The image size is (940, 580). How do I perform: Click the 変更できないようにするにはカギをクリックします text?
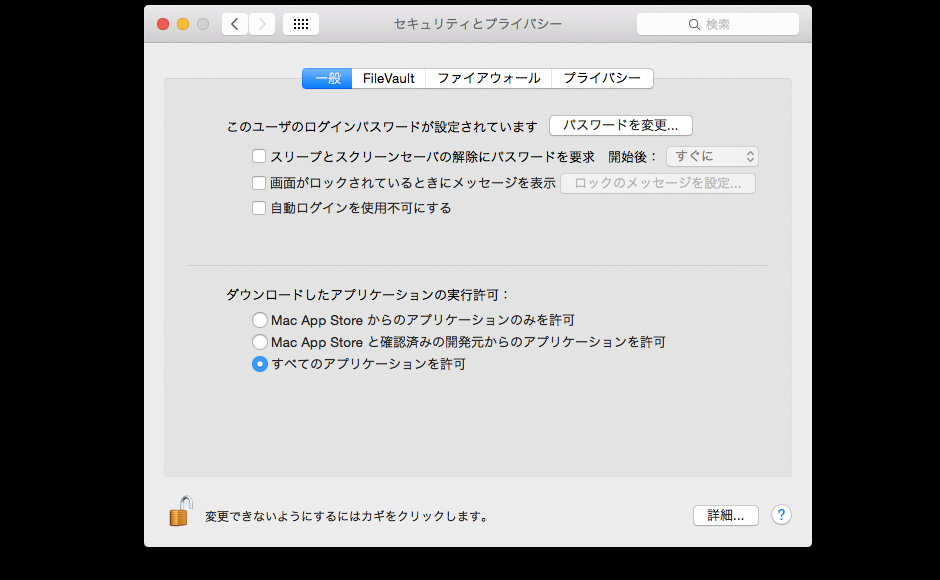pyautogui.click(x=347, y=516)
